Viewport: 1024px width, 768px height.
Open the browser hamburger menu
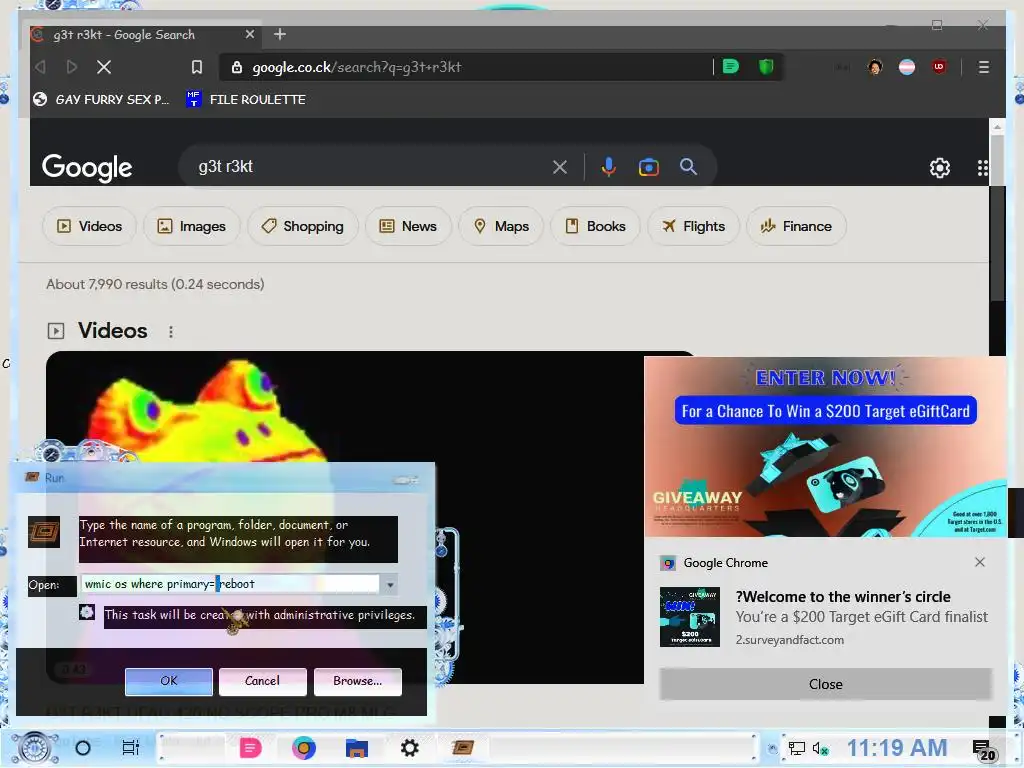[984, 67]
